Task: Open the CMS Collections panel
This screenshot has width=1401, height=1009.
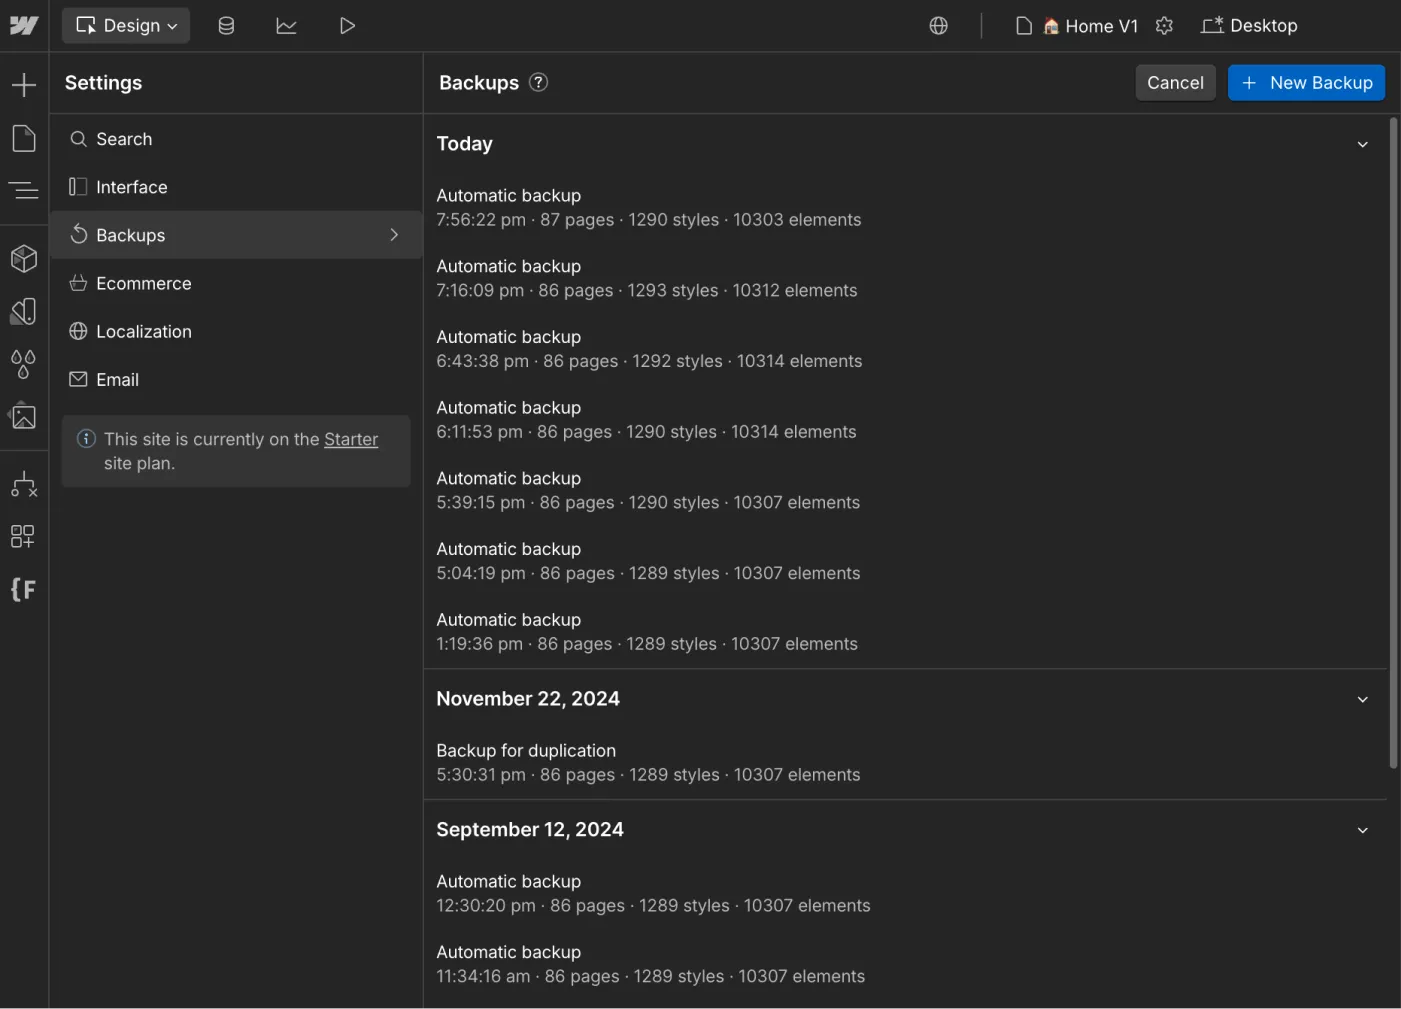Action: pyautogui.click(x=226, y=25)
